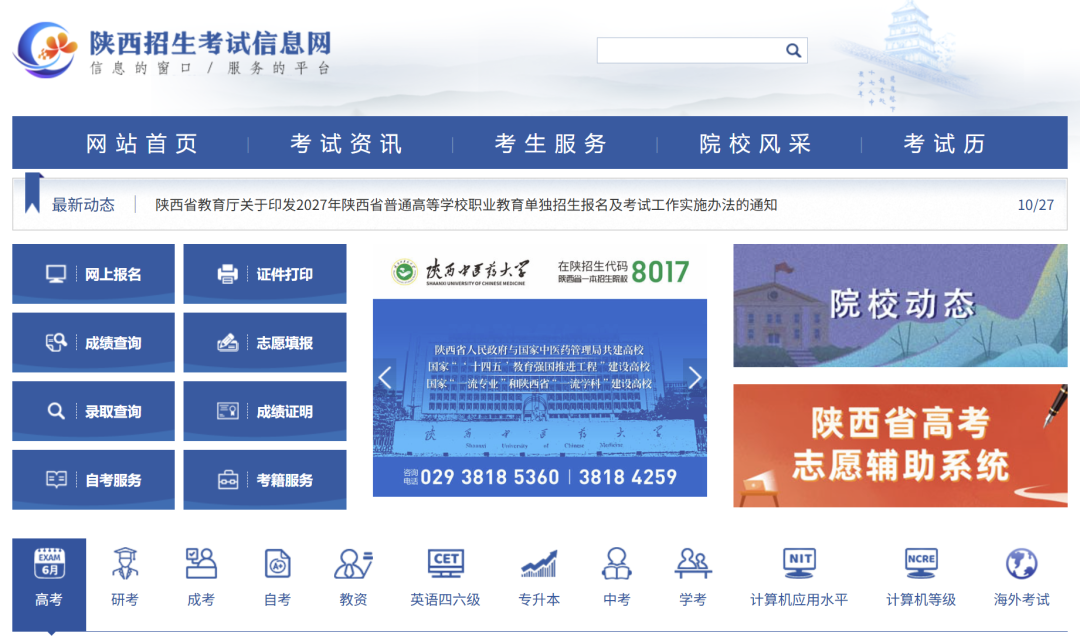The height and width of the screenshot is (644, 1080).
Task: Click the 网上报名 button
Action: (x=93, y=273)
